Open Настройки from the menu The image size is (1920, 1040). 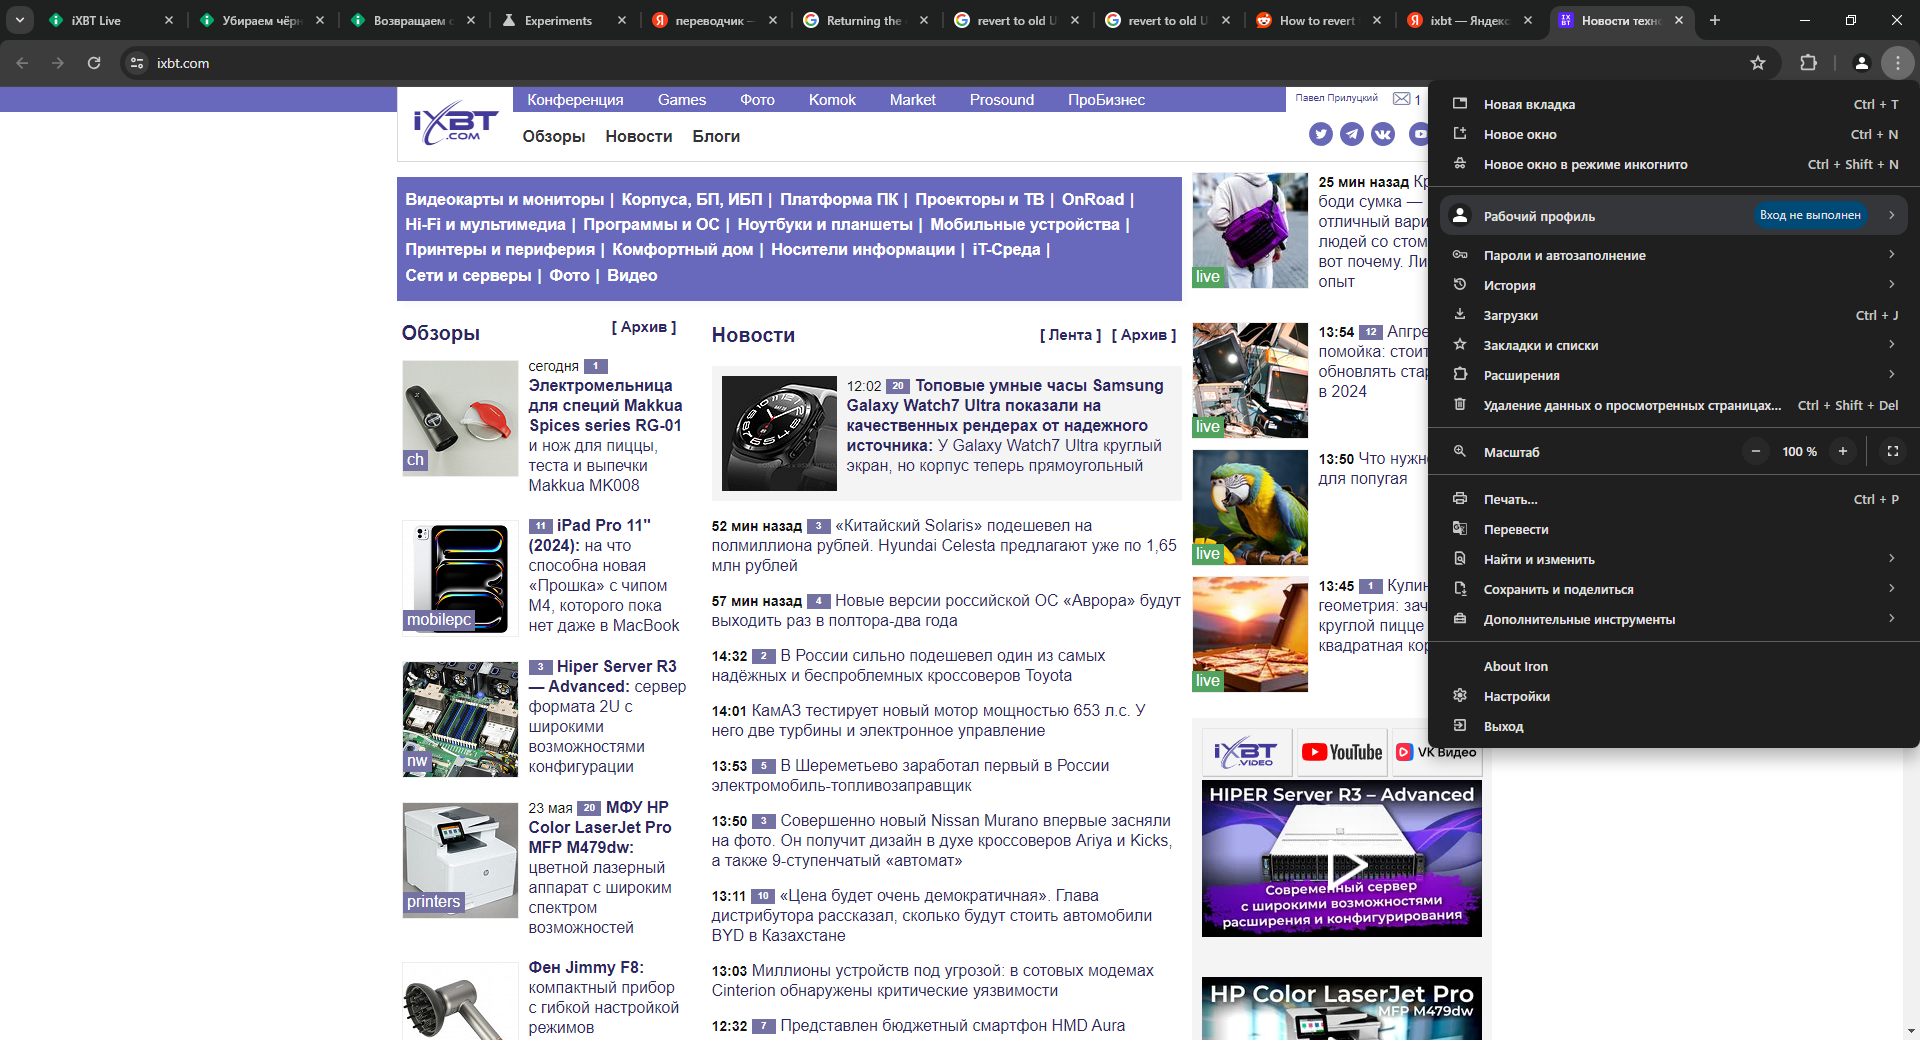click(1673, 696)
